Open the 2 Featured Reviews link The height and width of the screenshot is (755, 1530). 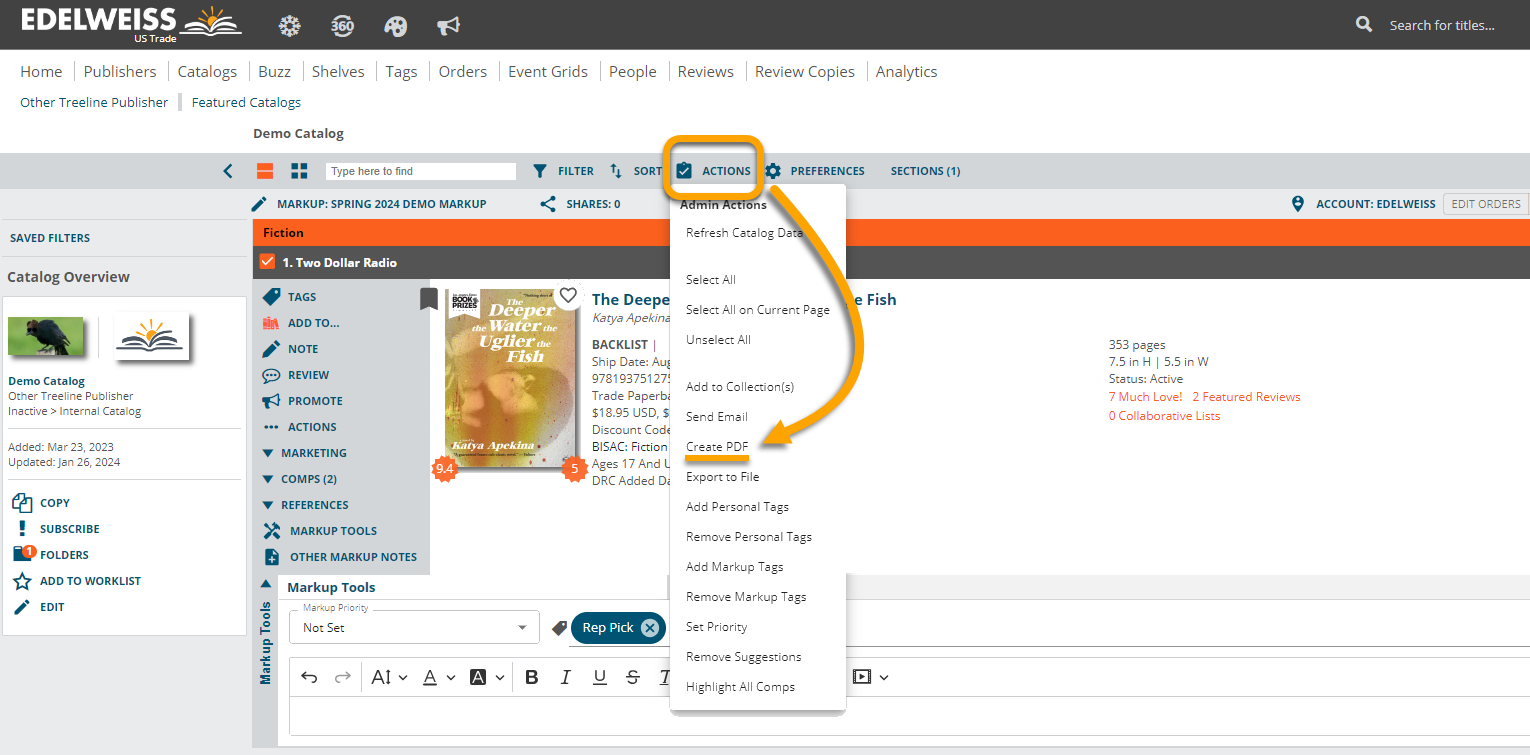[1246, 397]
